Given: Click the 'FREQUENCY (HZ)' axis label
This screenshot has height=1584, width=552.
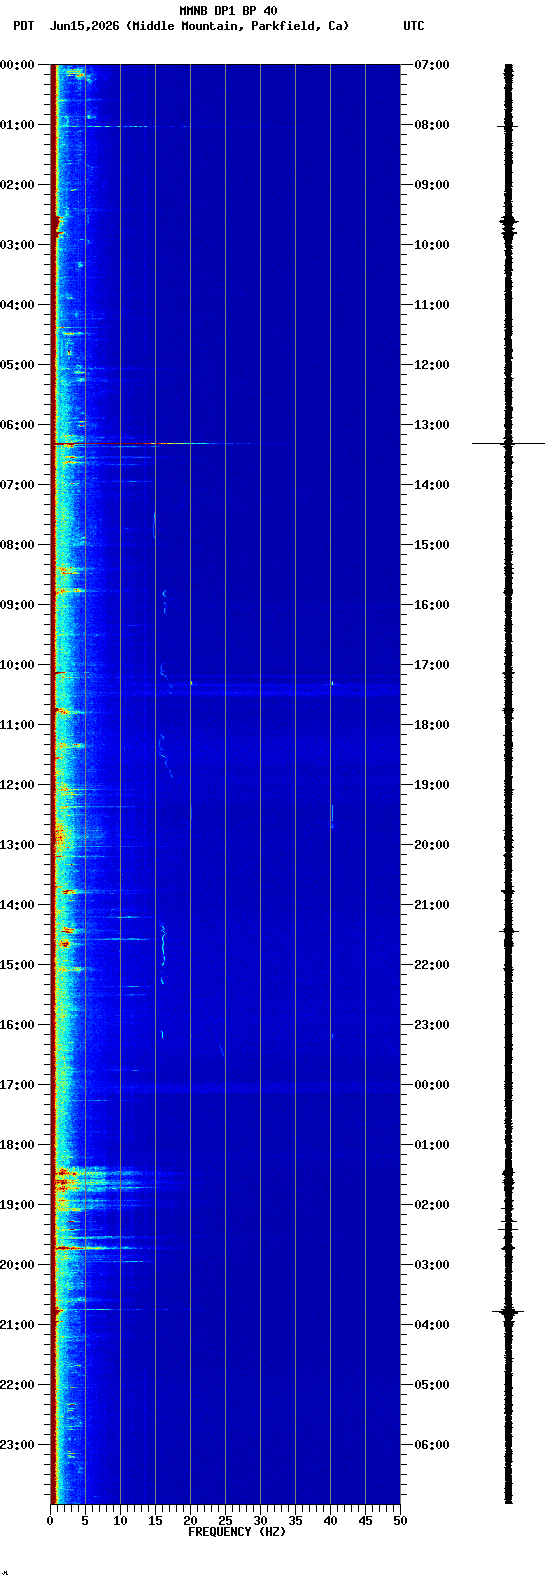Looking at the screenshot, I should (x=237, y=1532).
